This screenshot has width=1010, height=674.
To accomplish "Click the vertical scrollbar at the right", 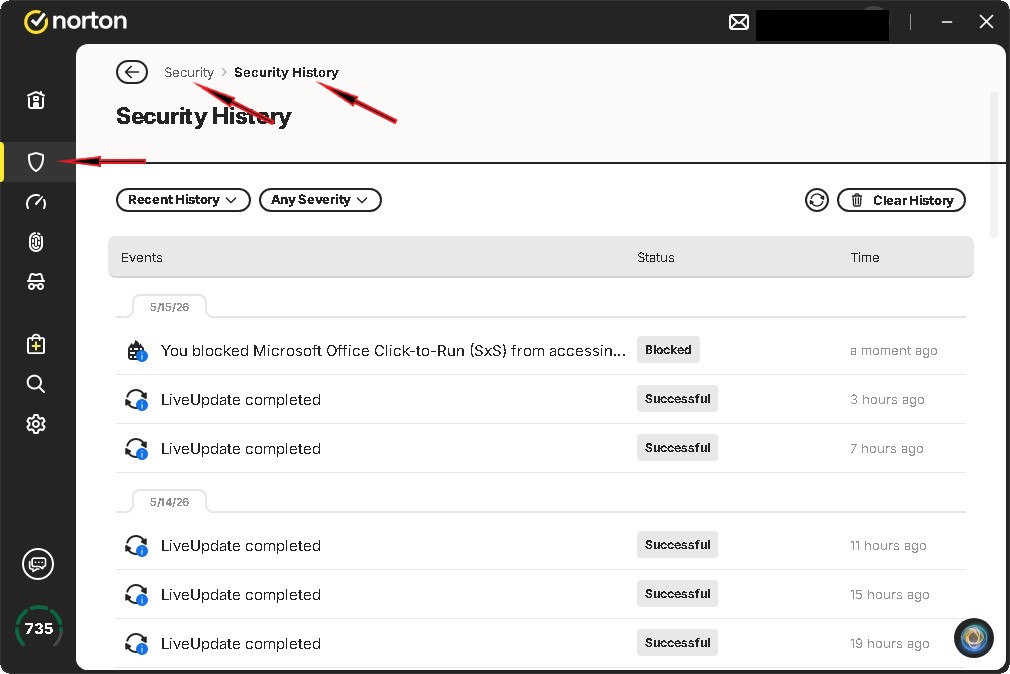I will click(x=994, y=164).
